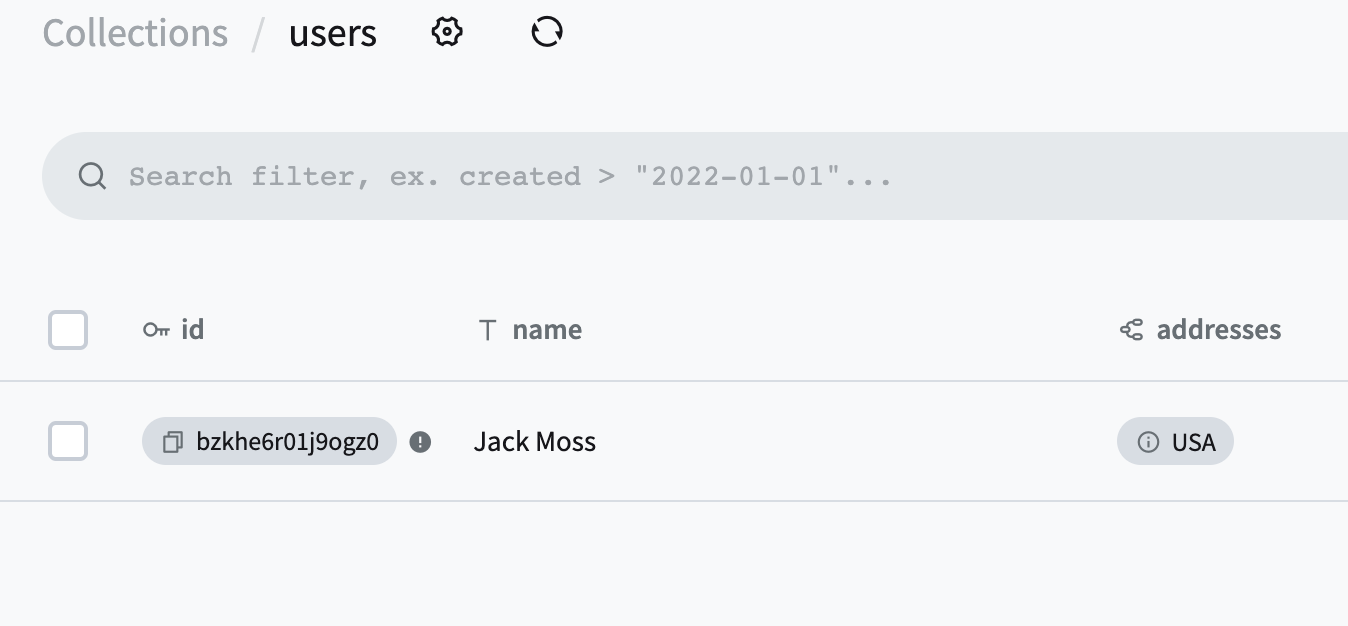
Task: Sort records by the id column
Action: [192, 329]
